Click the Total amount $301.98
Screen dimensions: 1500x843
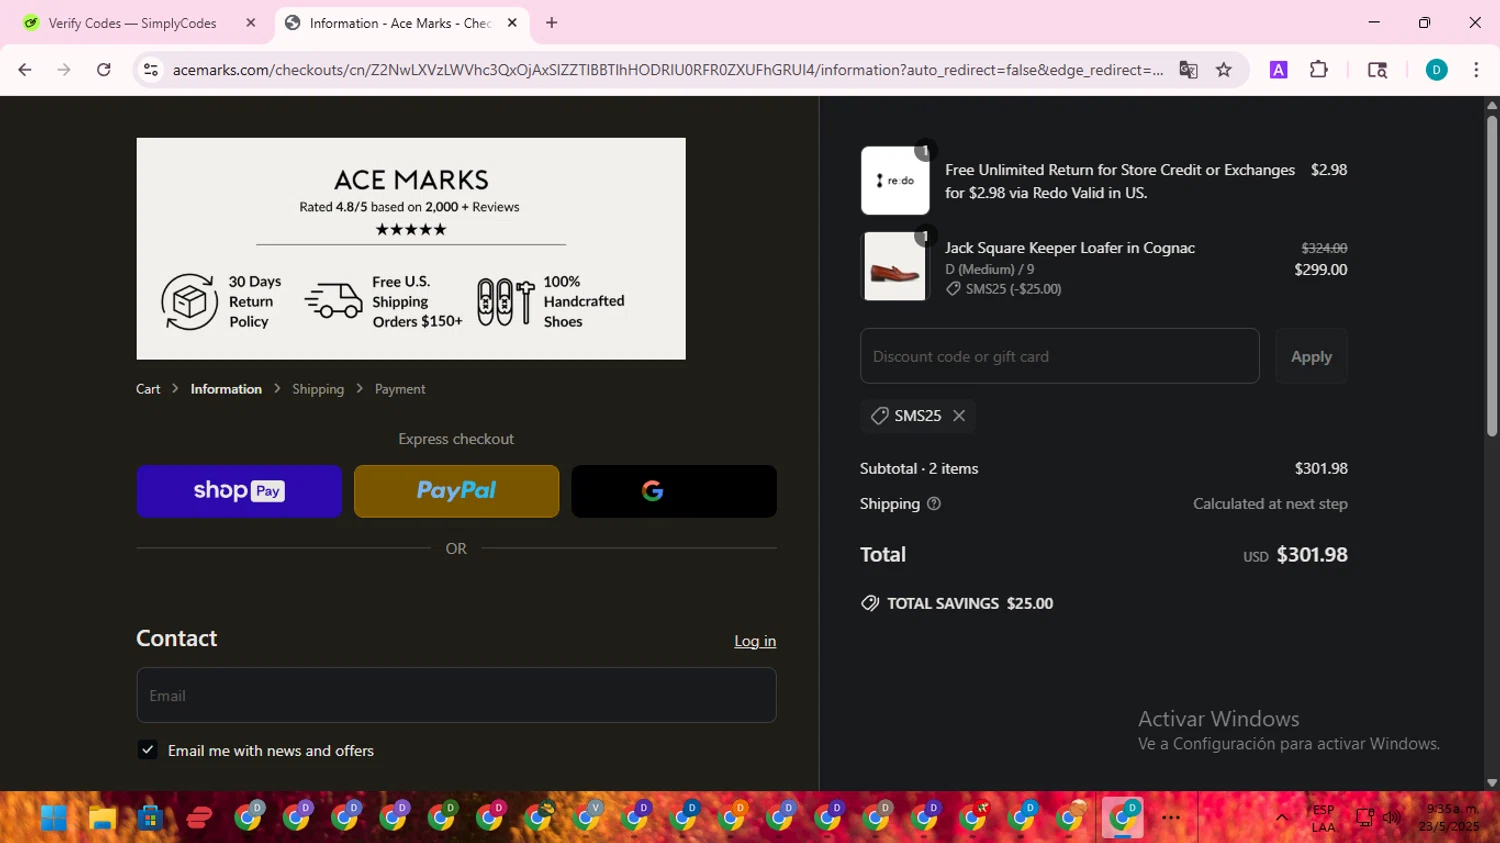(1312, 554)
